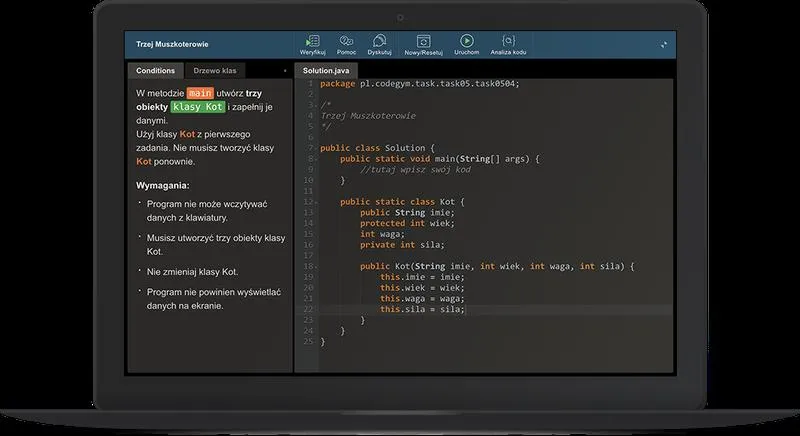Click line number 22 in the gutter
The height and width of the screenshot is (436, 800).
click(308, 309)
